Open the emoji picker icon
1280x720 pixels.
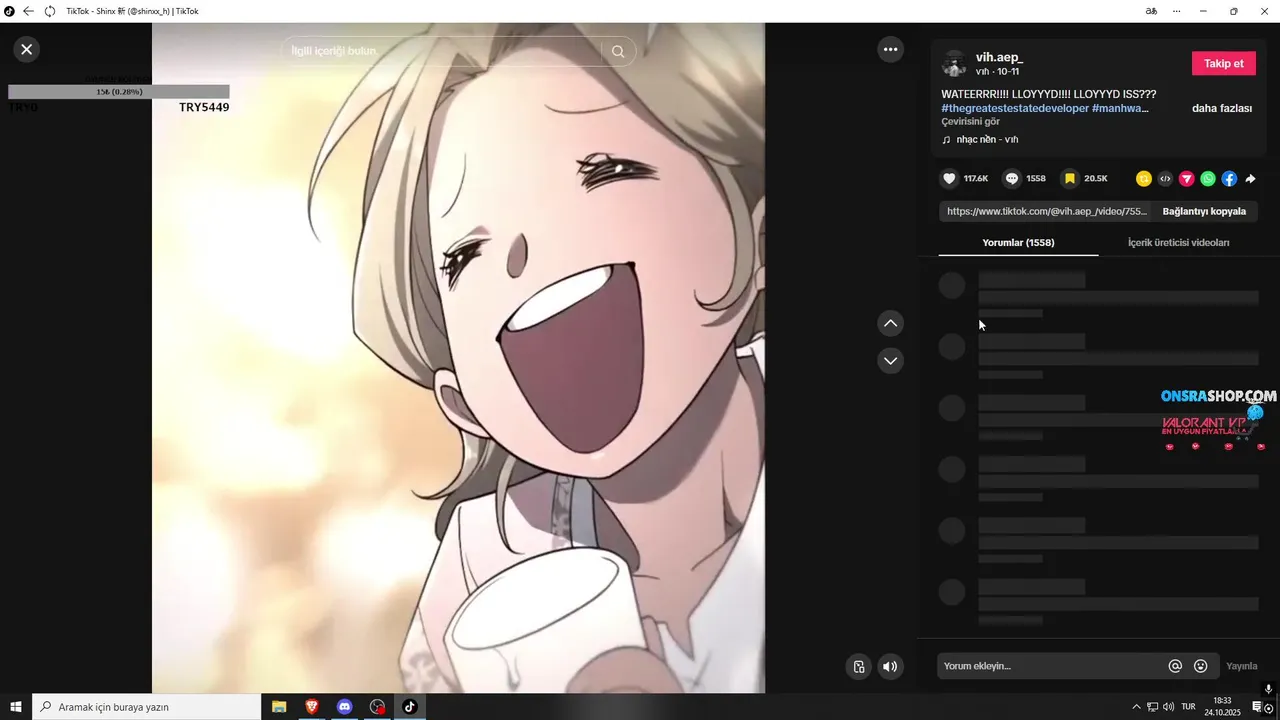pyautogui.click(x=1201, y=666)
